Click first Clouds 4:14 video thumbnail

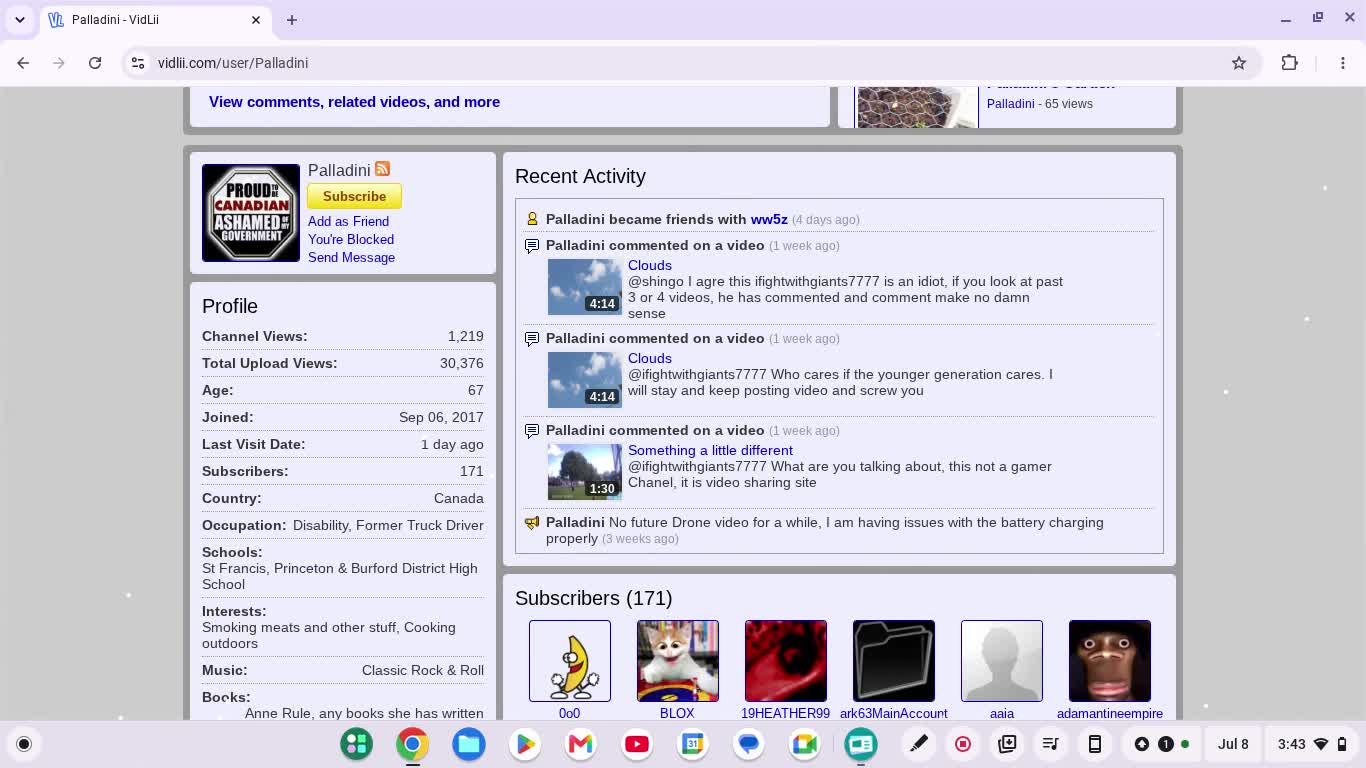pyautogui.click(x=585, y=287)
